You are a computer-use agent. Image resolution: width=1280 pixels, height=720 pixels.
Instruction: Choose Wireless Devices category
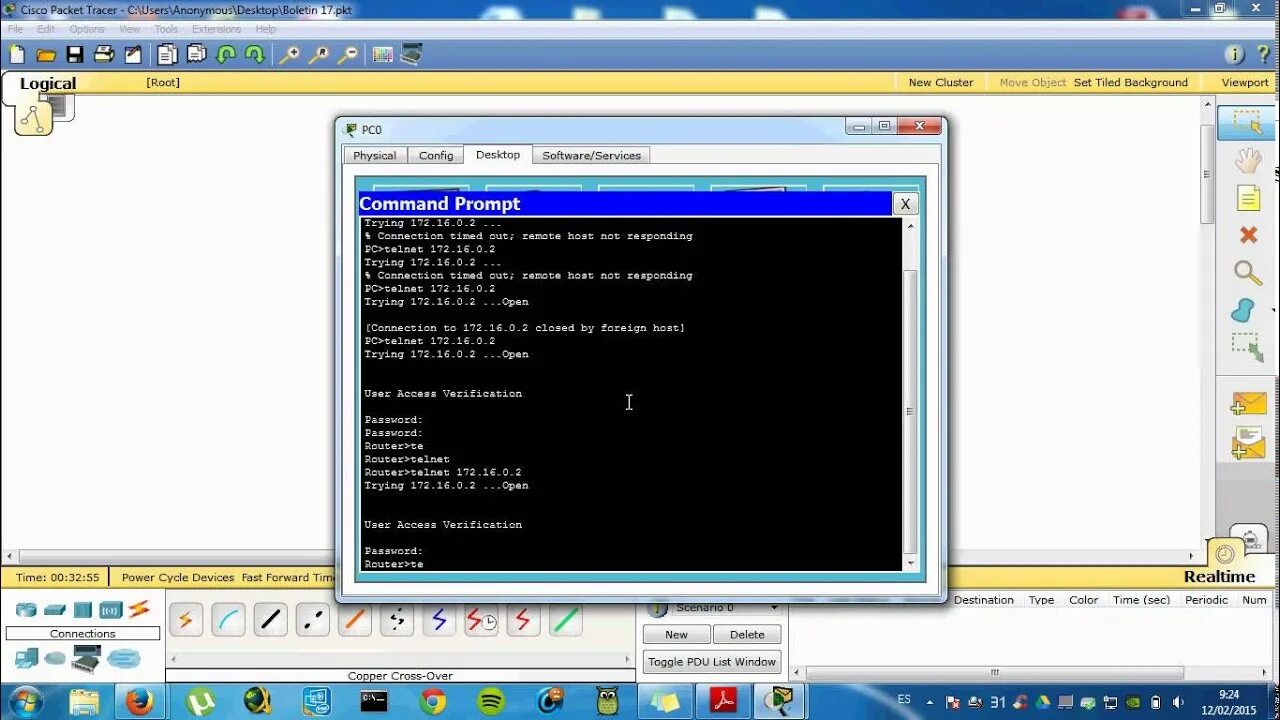110,610
